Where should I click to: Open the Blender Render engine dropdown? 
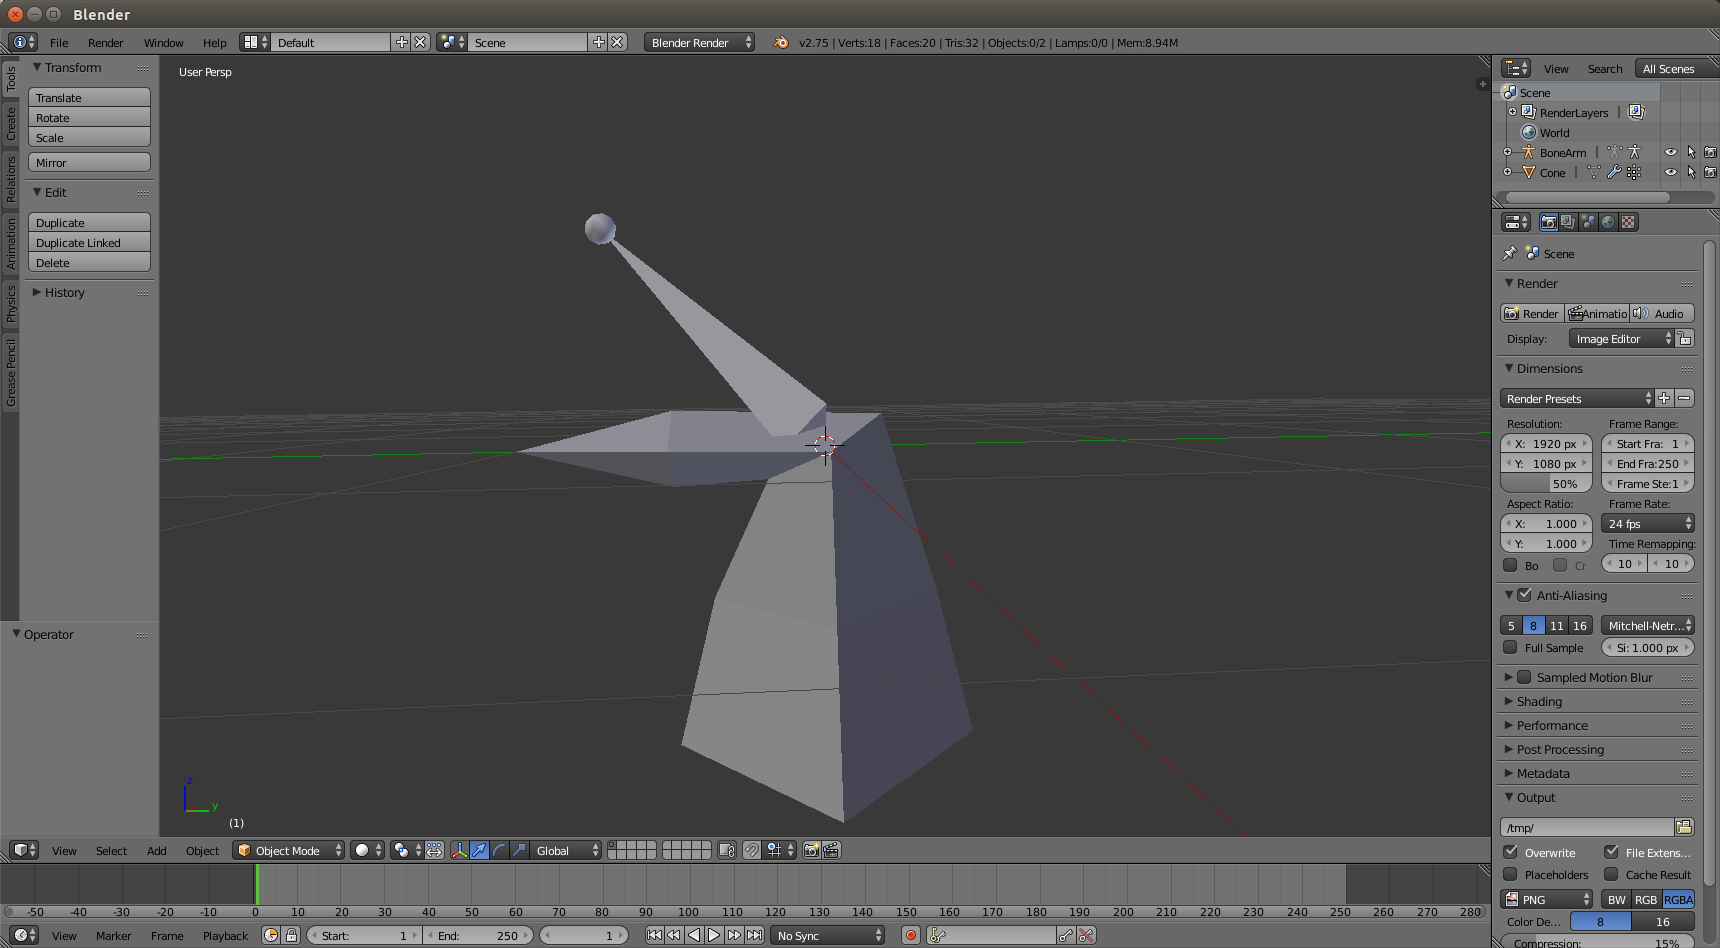point(699,42)
